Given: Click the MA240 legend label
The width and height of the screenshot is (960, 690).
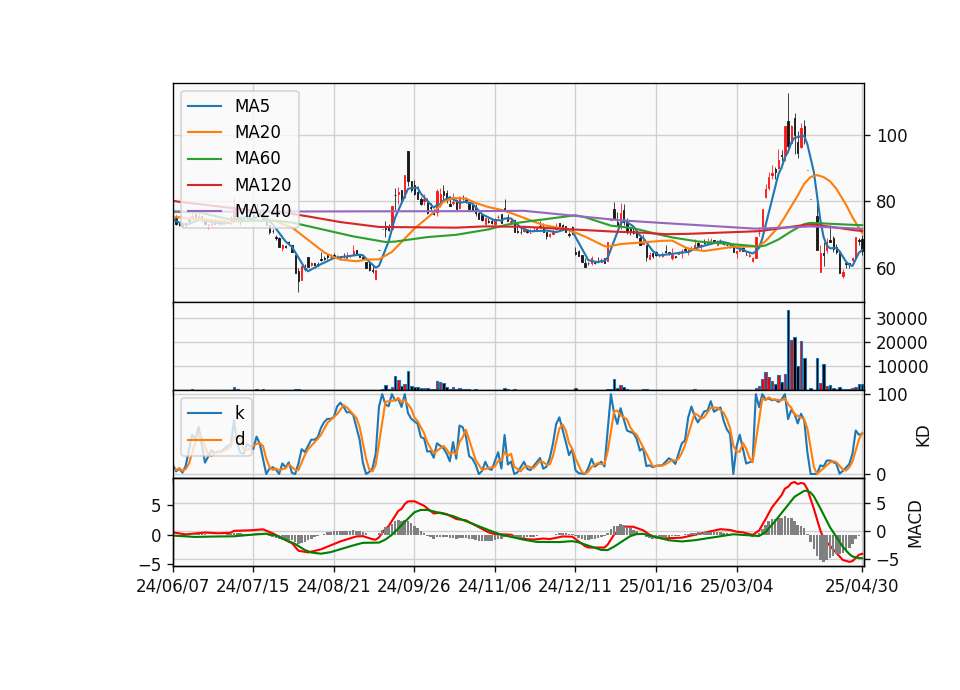Looking at the screenshot, I should click(263, 211).
